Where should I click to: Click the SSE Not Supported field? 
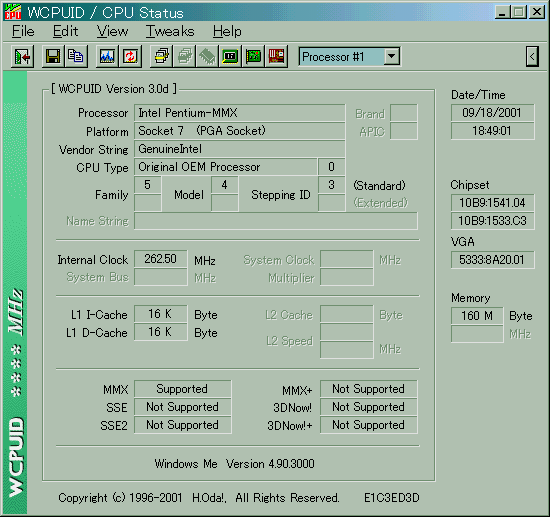tap(183, 407)
